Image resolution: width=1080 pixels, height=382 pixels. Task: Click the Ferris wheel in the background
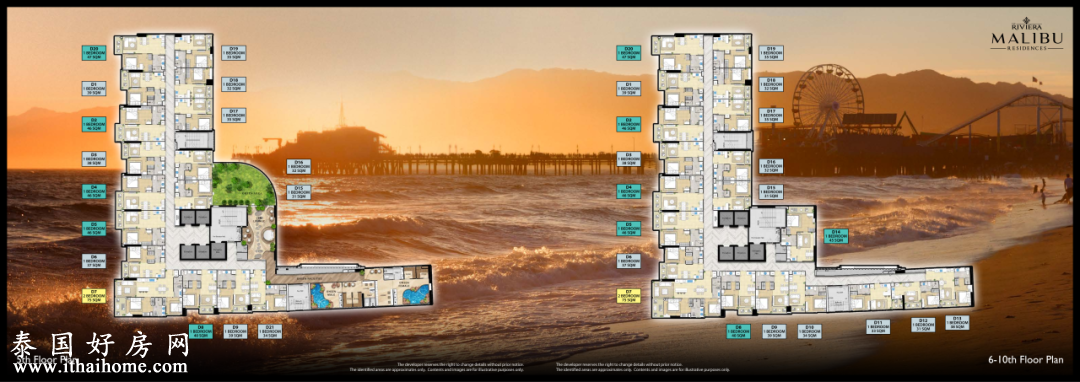(x=827, y=99)
